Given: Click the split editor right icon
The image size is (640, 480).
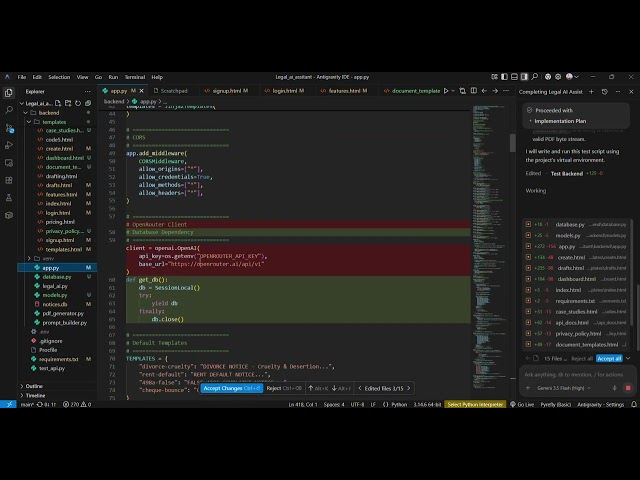Looking at the screenshot, I should point(473,91).
